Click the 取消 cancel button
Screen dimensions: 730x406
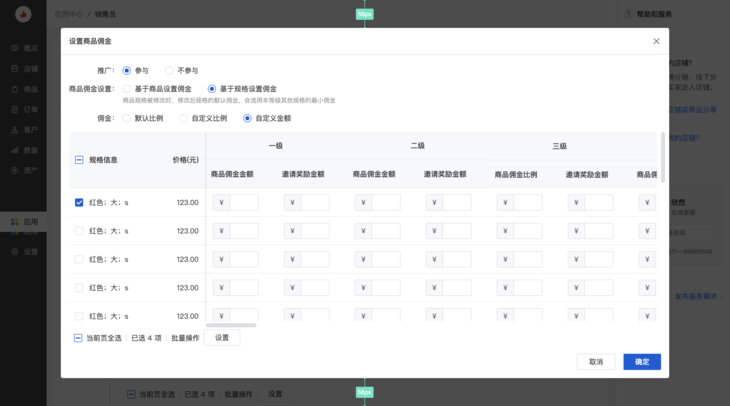pyautogui.click(x=595, y=362)
